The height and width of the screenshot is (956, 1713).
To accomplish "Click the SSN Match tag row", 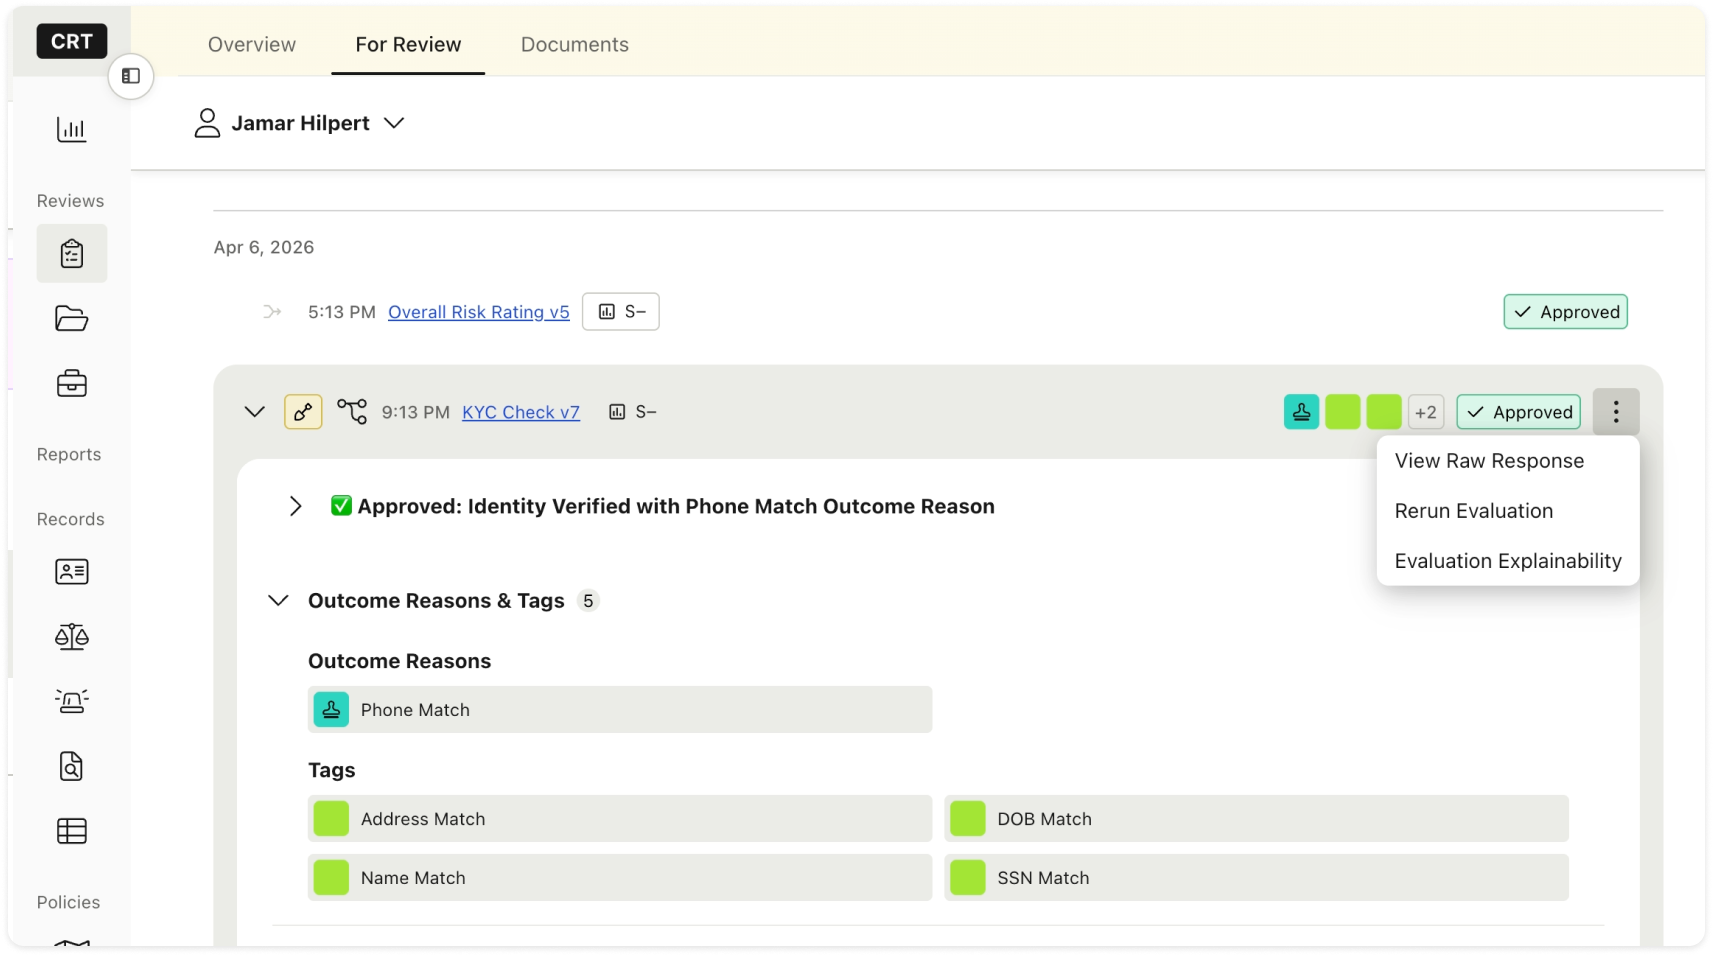I will (x=1256, y=878).
